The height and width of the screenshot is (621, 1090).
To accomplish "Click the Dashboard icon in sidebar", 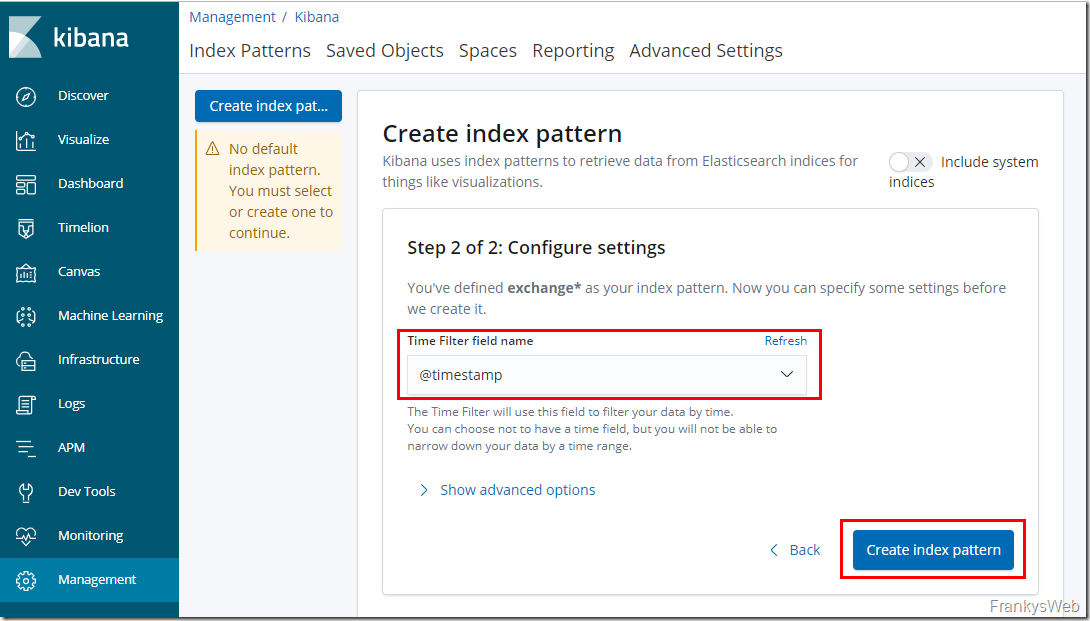I will pyautogui.click(x=27, y=184).
